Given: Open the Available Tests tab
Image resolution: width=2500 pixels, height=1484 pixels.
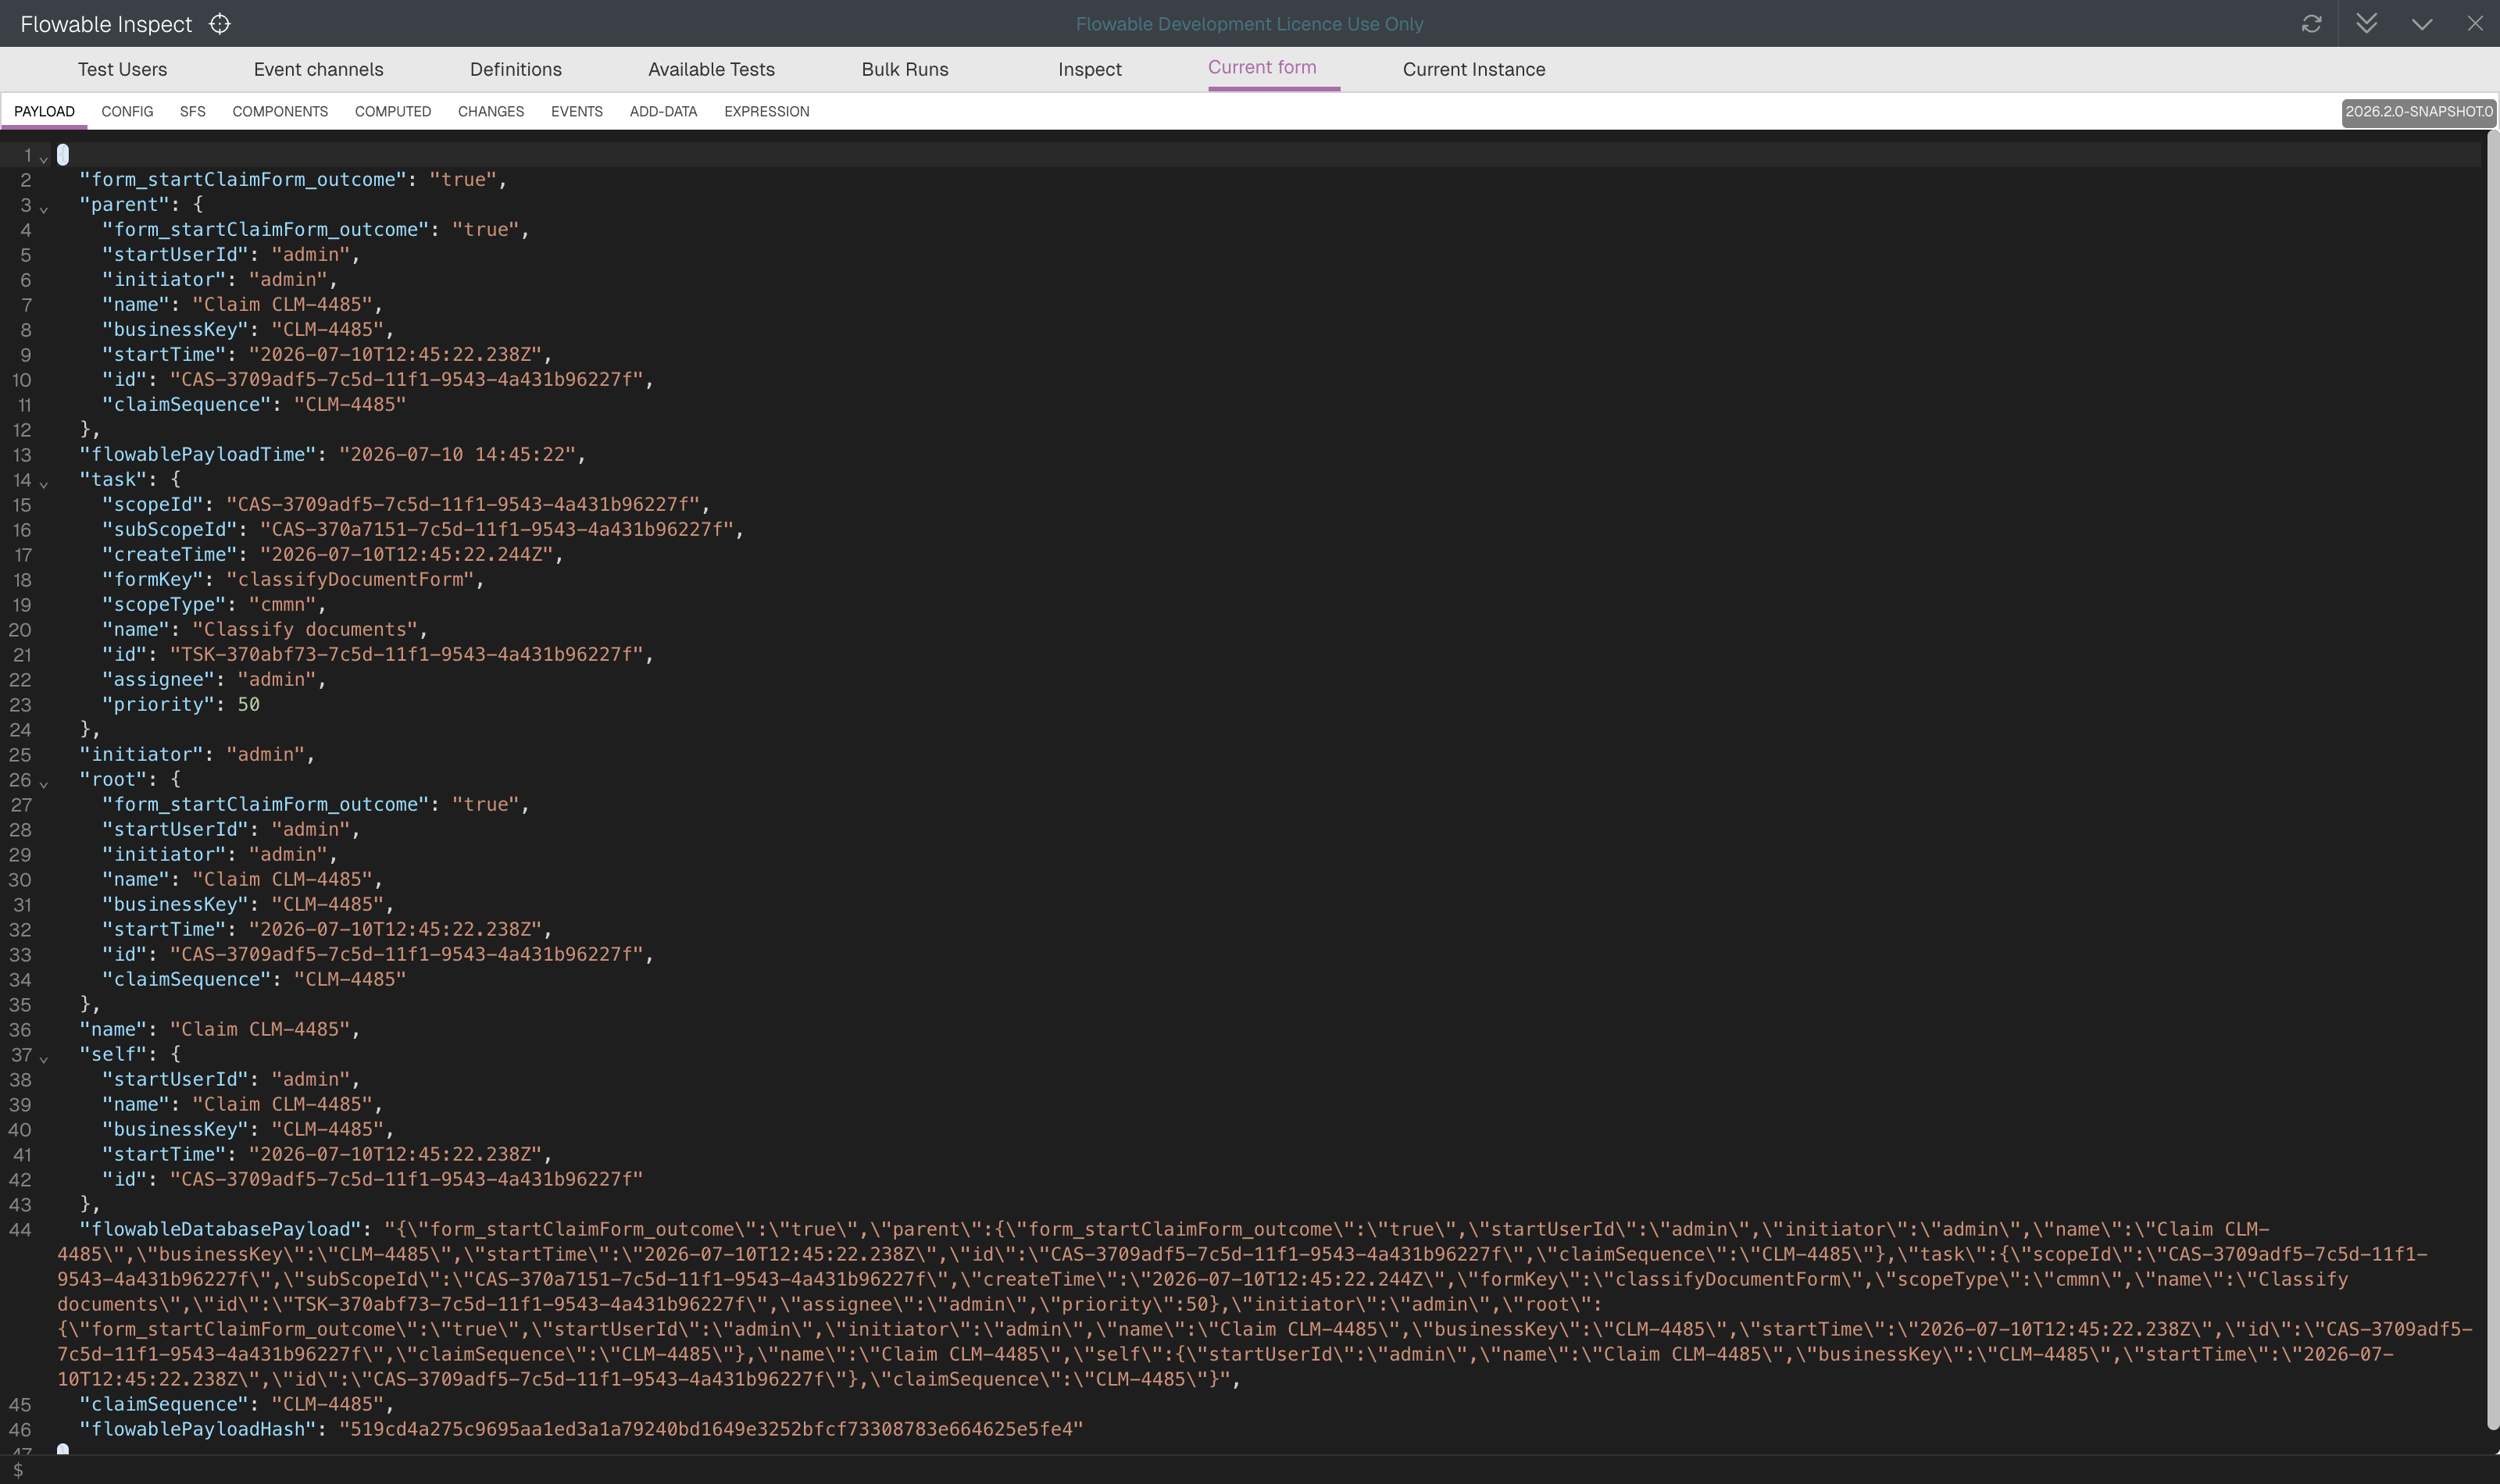Looking at the screenshot, I should (x=711, y=69).
